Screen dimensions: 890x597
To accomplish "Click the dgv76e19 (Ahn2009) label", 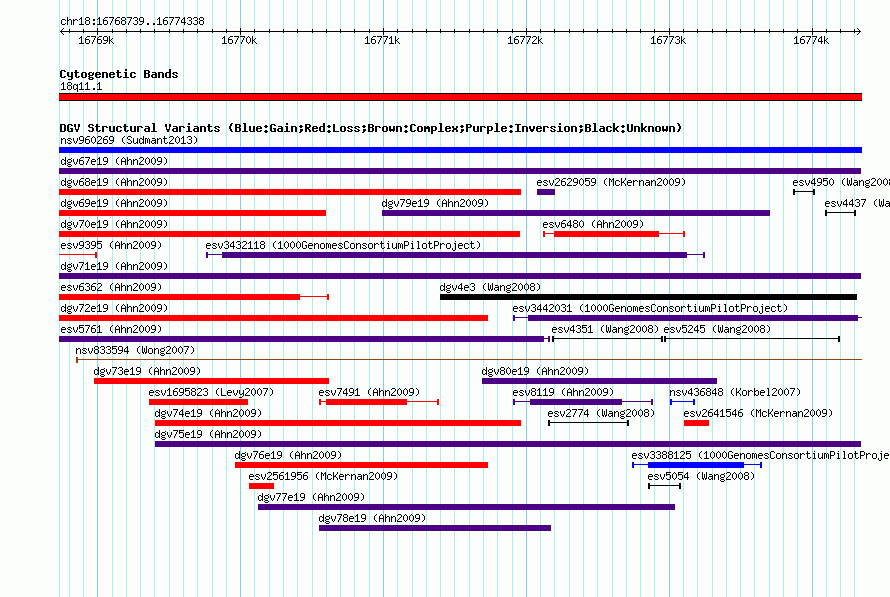I will coord(288,455).
